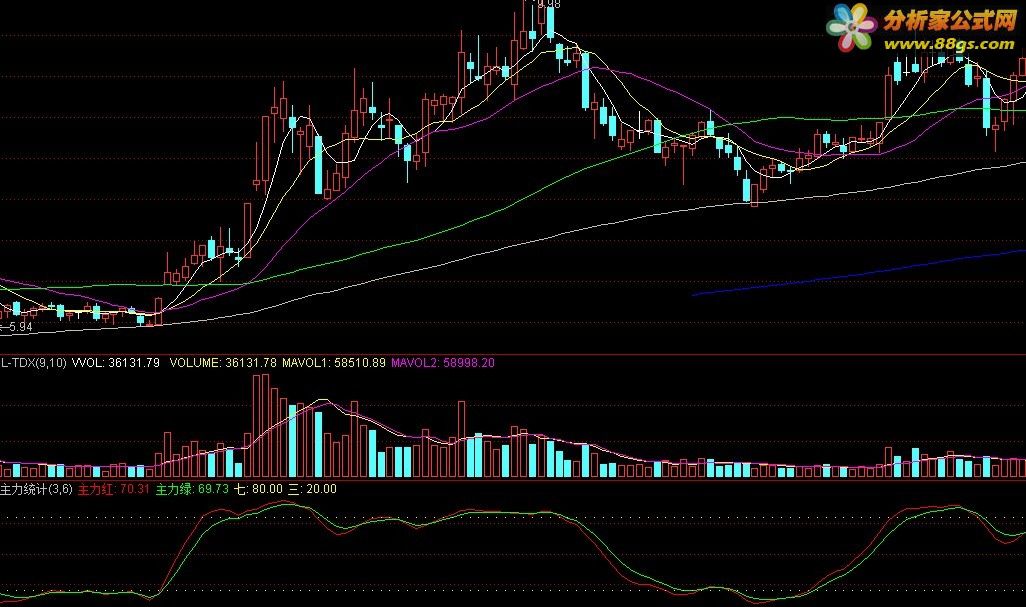The image size is (1026, 607).
Task: Click the 七: 80.00 threshold label
Action: click(258, 489)
